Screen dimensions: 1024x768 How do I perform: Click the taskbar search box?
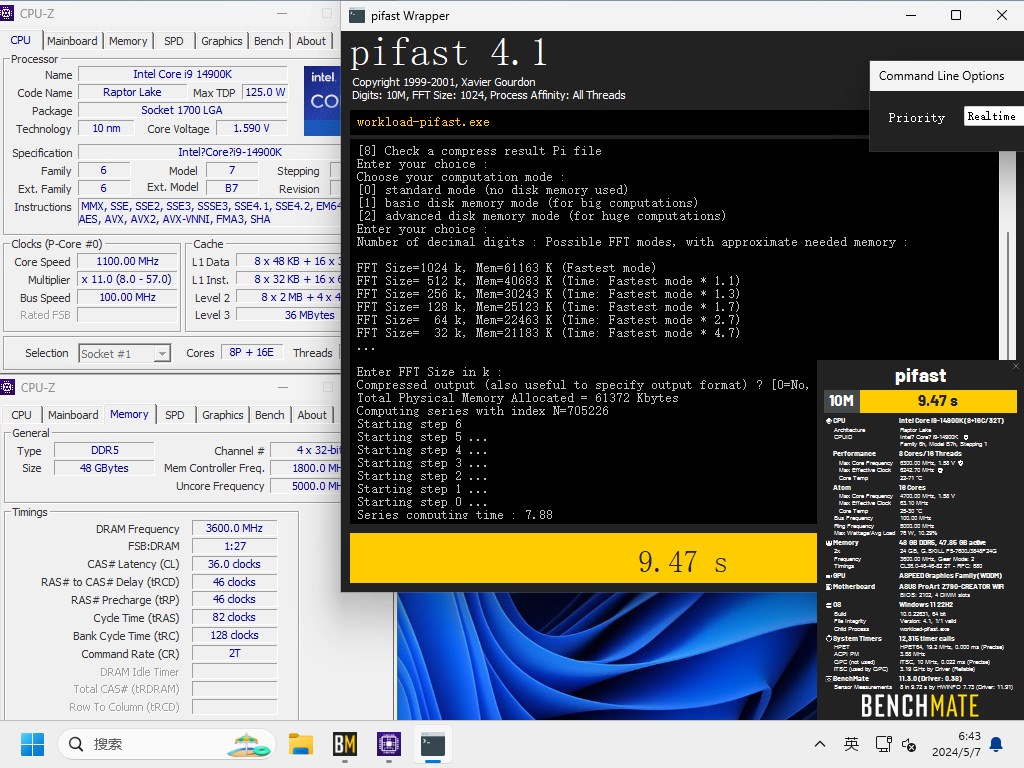(x=167, y=744)
